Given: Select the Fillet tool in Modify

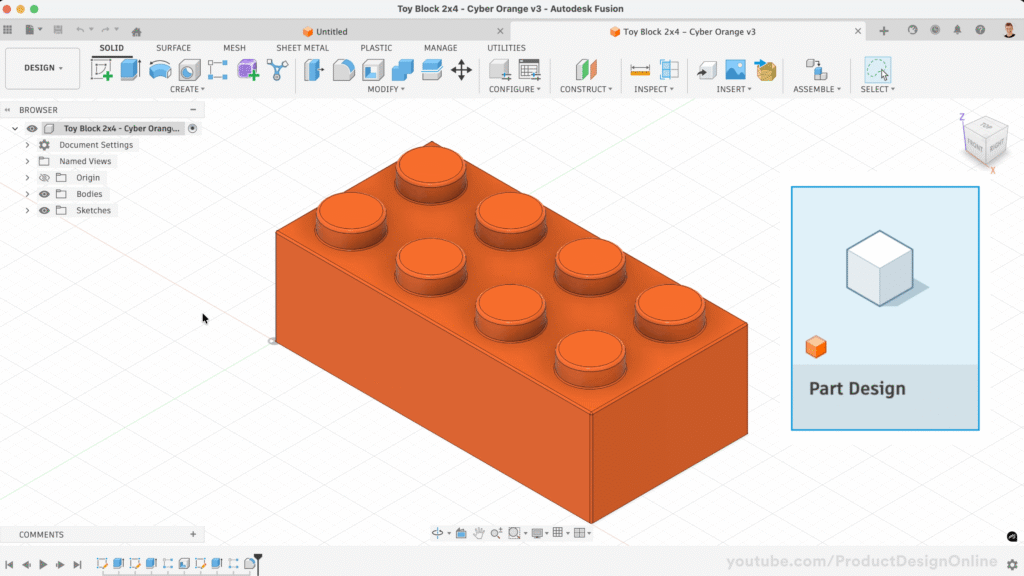Looking at the screenshot, I should (343, 70).
